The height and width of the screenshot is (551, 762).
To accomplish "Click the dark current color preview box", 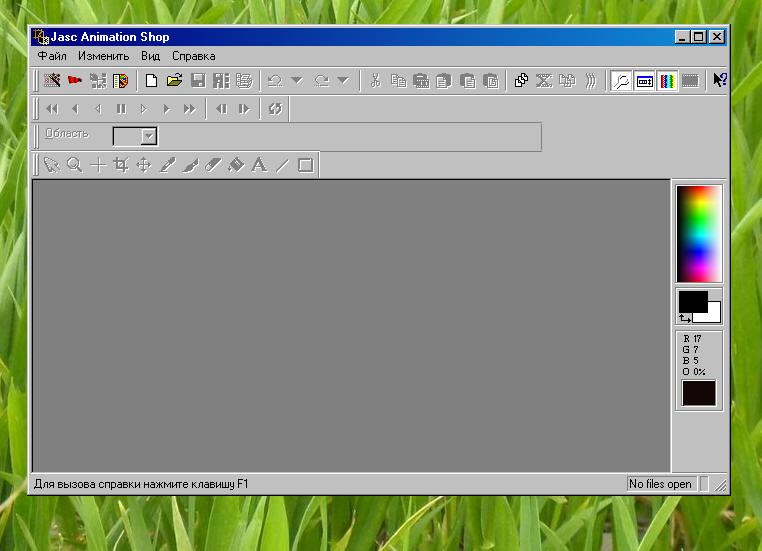I will click(699, 393).
